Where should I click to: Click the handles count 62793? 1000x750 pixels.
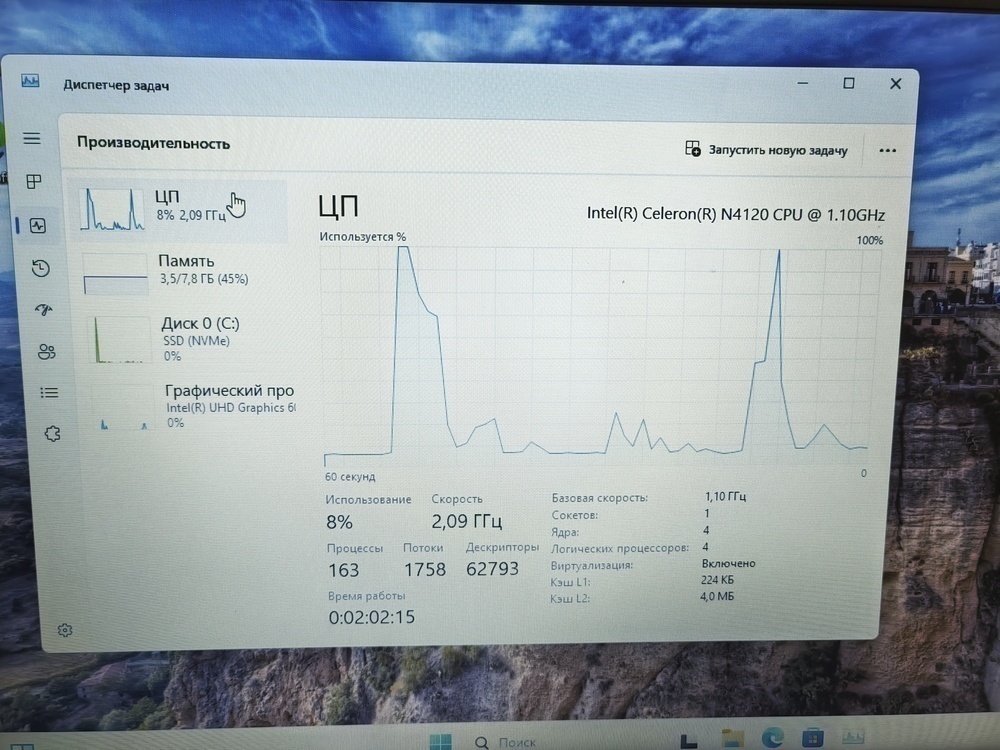coord(492,568)
